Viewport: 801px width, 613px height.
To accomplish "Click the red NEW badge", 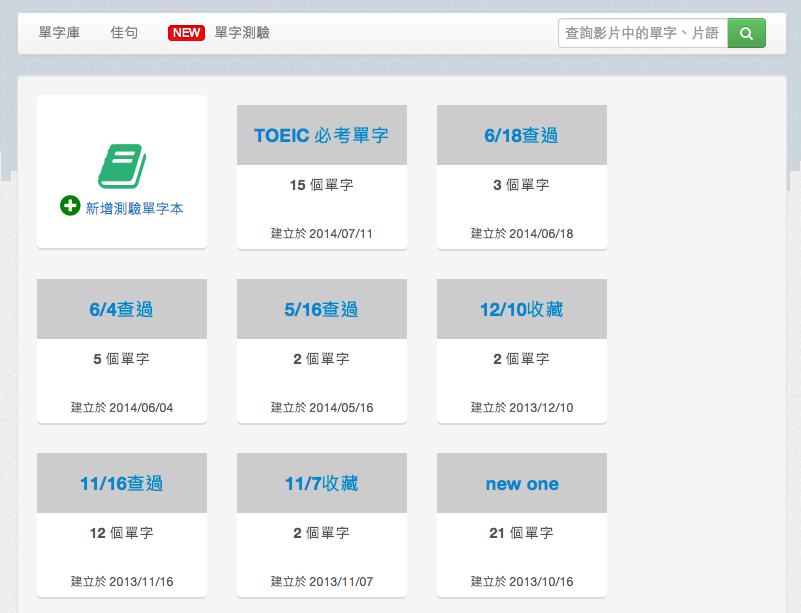I will 187,33.
